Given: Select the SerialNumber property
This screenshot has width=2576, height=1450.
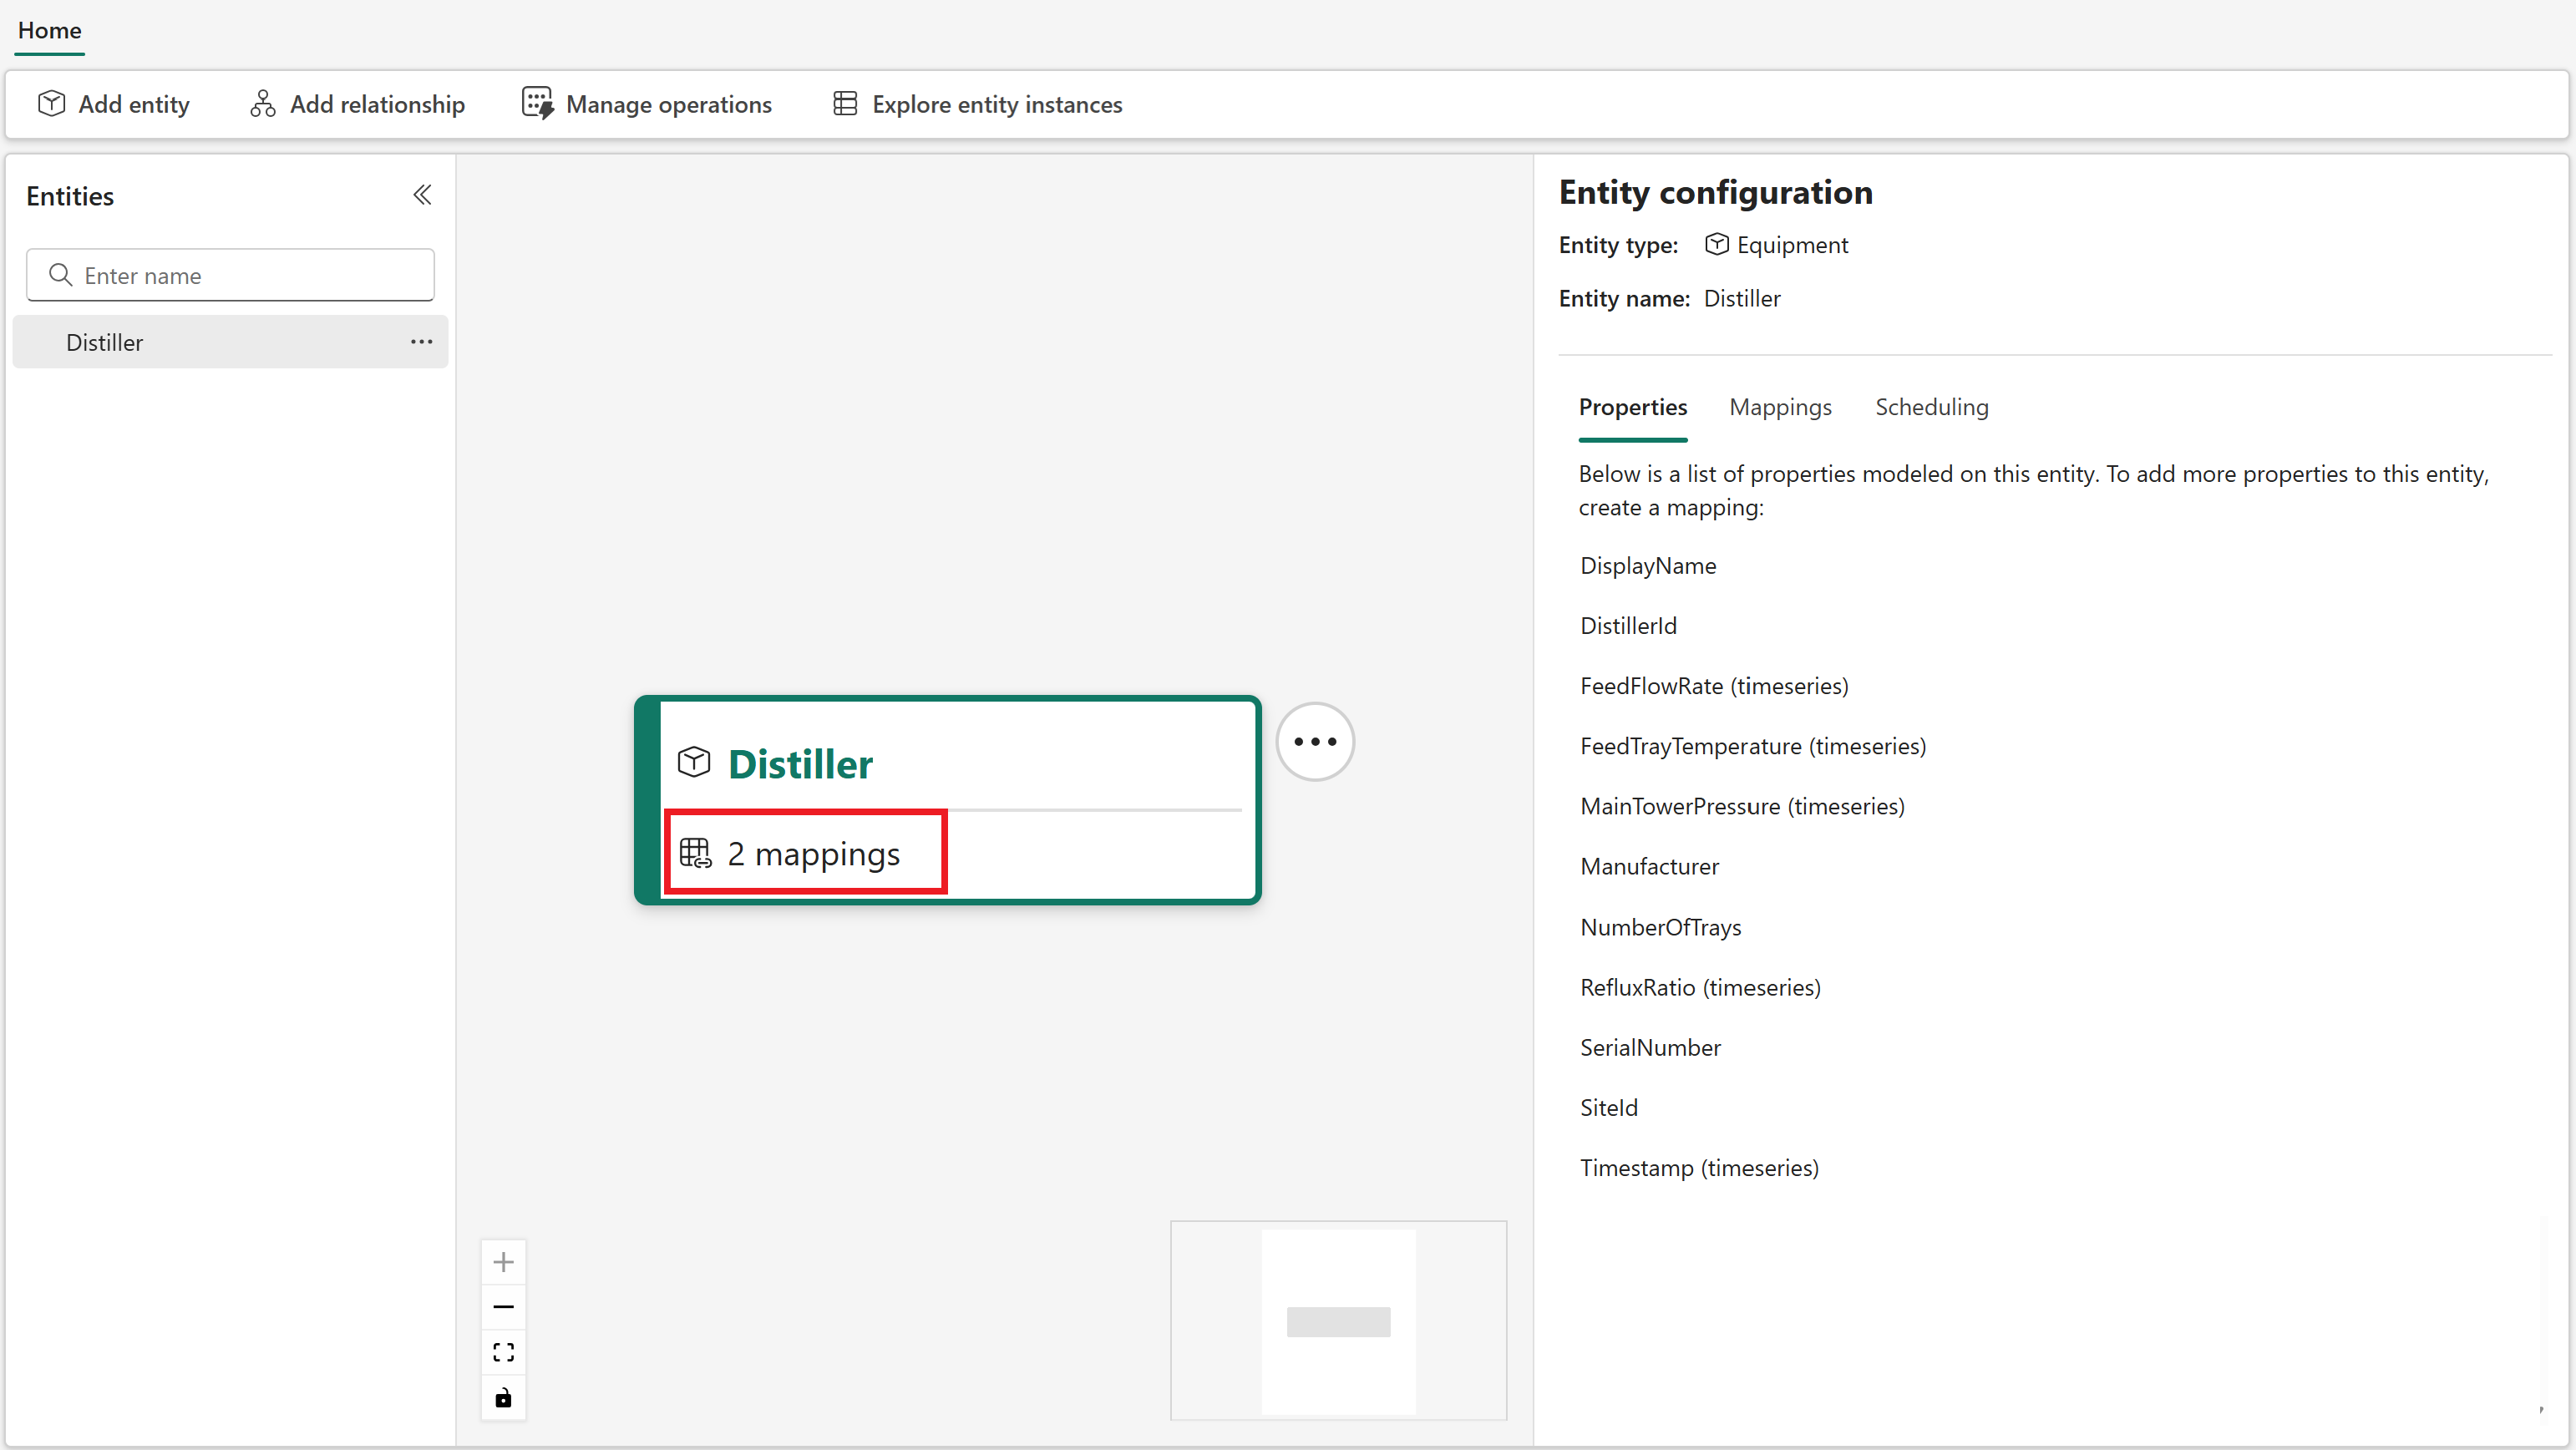Looking at the screenshot, I should [x=1650, y=1047].
